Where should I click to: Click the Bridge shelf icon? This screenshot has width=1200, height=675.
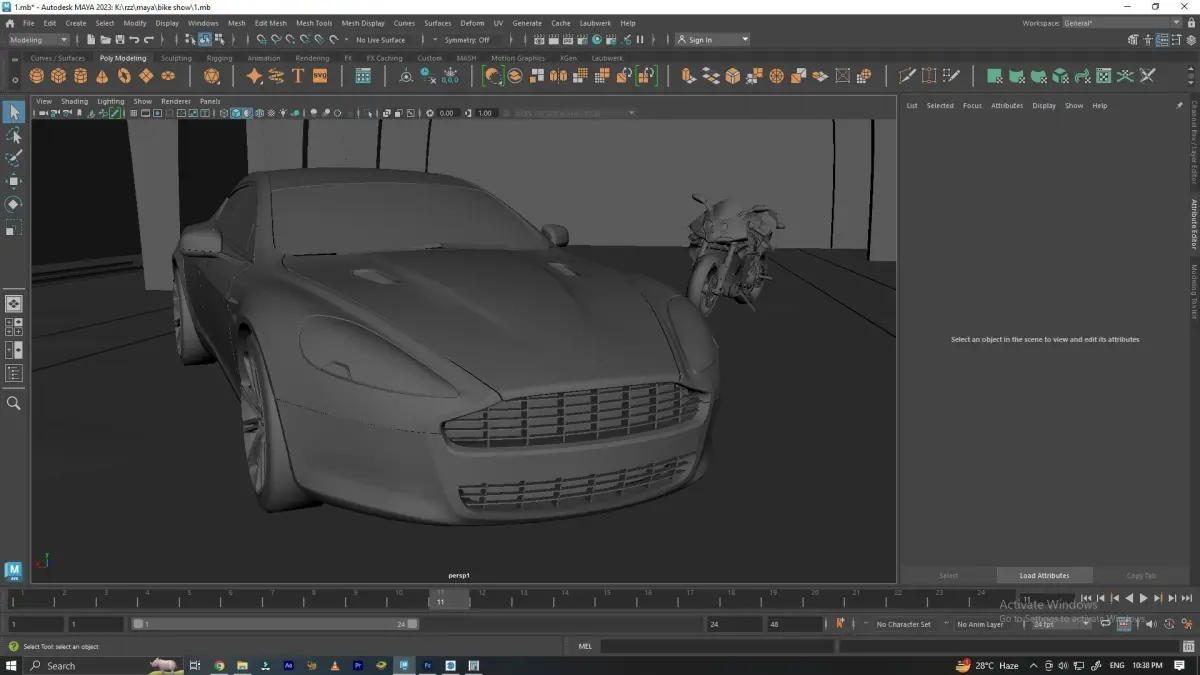711,76
